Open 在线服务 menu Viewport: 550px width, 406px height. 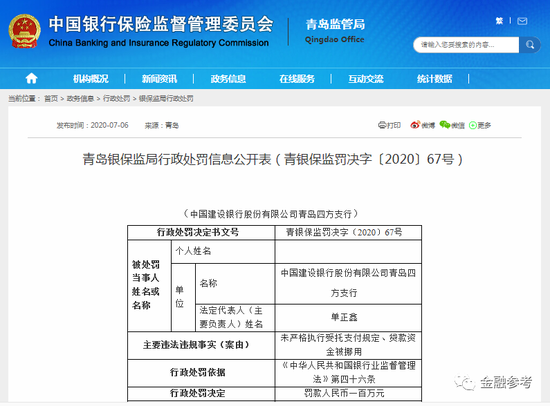click(297, 79)
